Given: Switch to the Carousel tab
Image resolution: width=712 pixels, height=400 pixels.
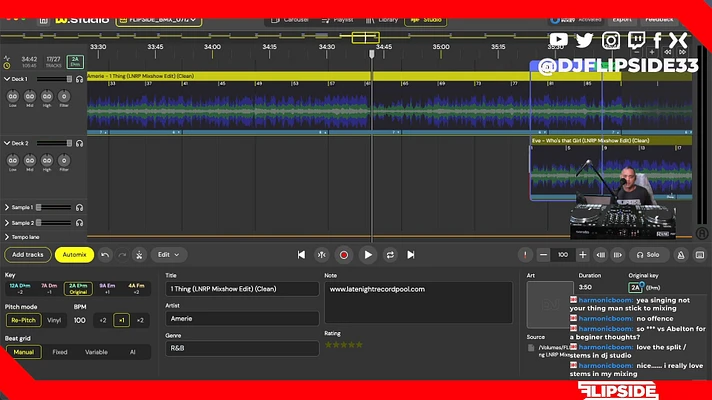Looking at the screenshot, I should pyautogui.click(x=290, y=20).
